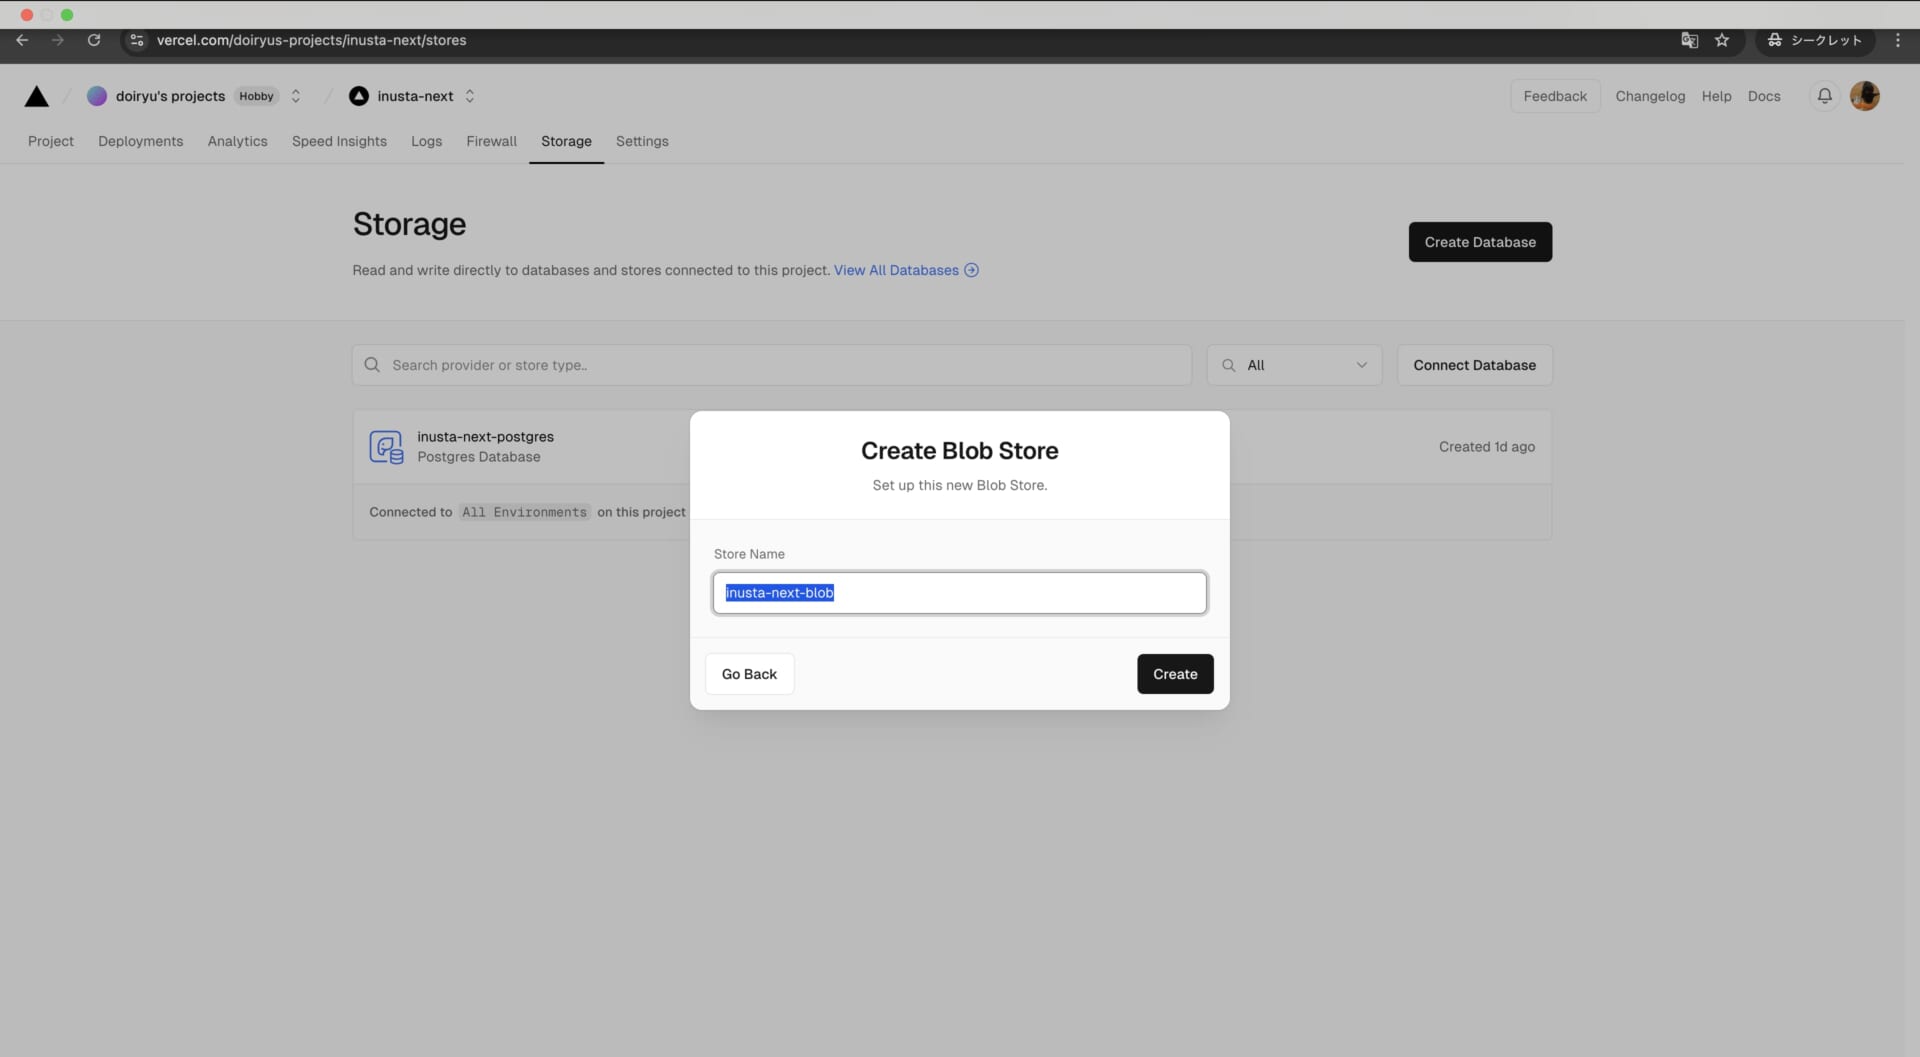Viewport: 1920px width, 1057px height.
Task: Click the Go Back button
Action: click(749, 674)
